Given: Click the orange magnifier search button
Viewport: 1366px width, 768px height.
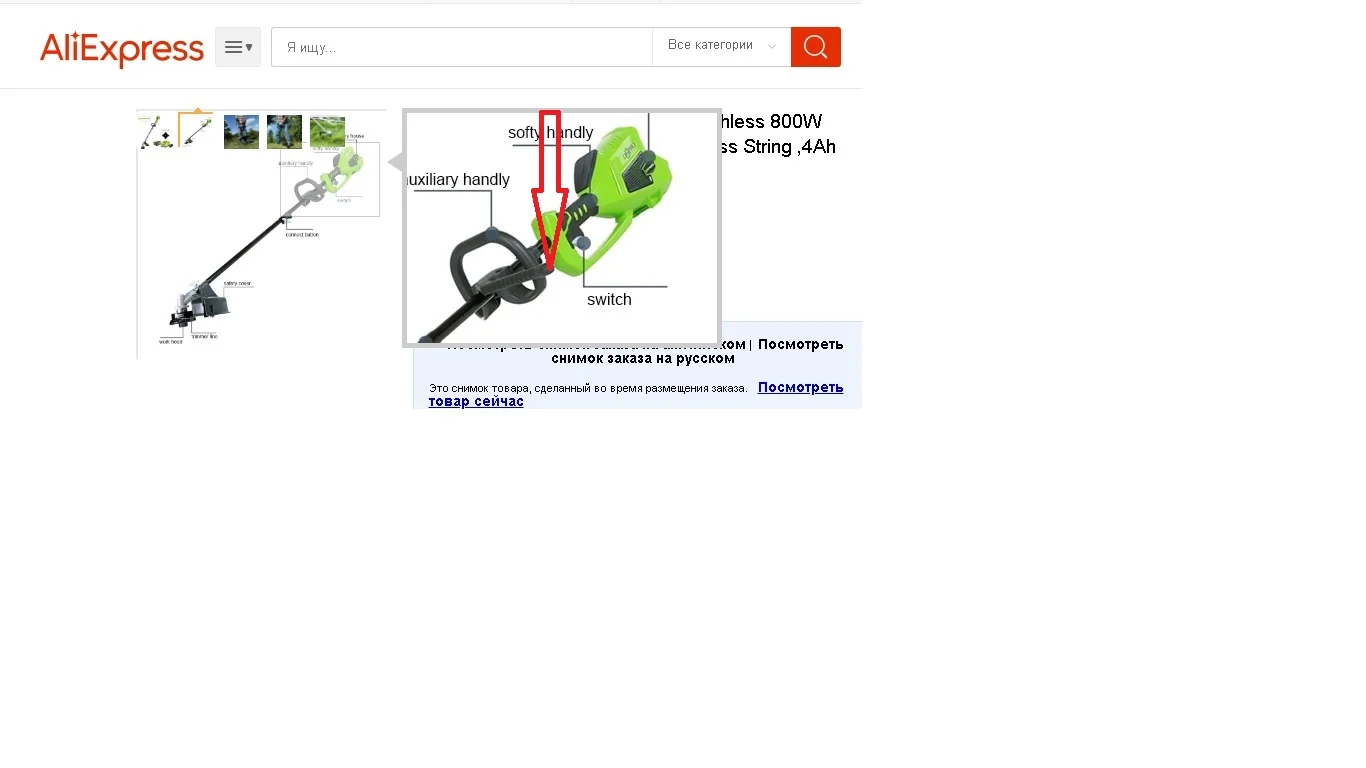Looking at the screenshot, I should click(815, 47).
